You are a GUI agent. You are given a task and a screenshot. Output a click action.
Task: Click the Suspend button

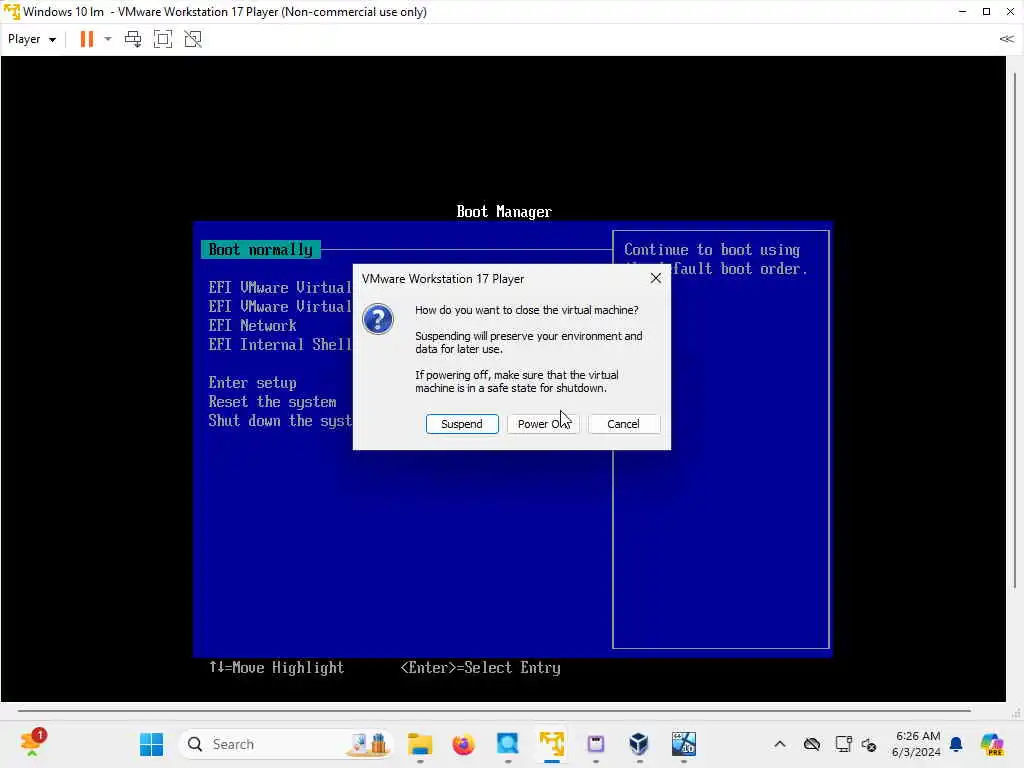[462, 424]
